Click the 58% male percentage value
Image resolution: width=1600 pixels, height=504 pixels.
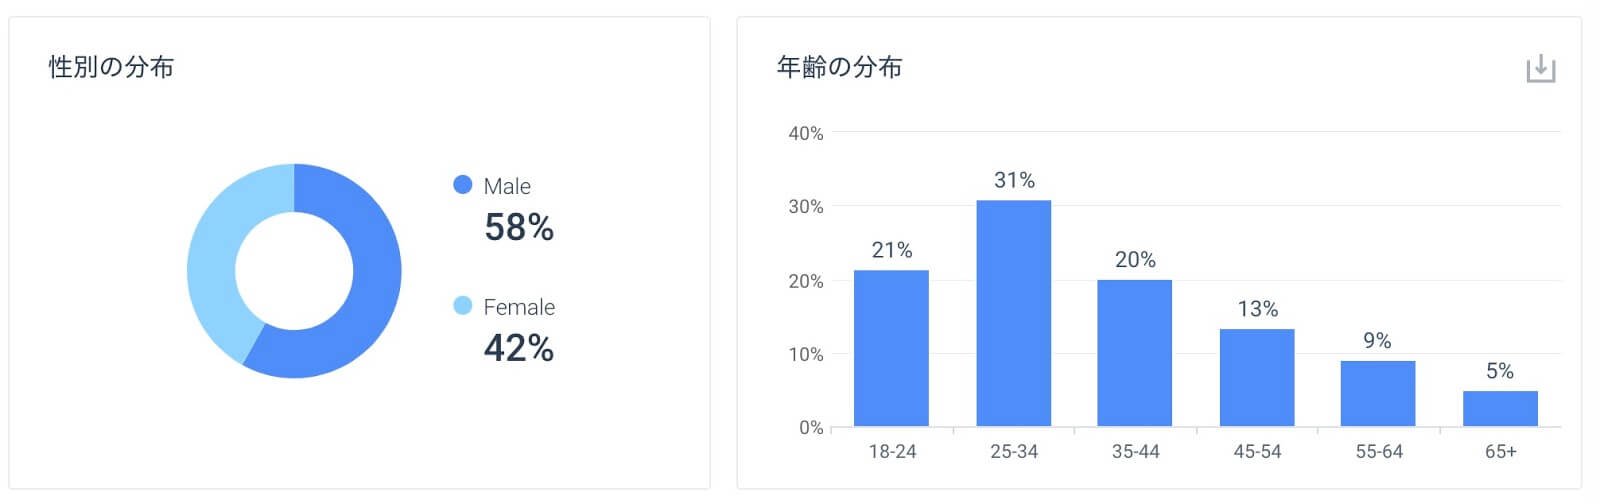pyautogui.click(x=519, y=228)
